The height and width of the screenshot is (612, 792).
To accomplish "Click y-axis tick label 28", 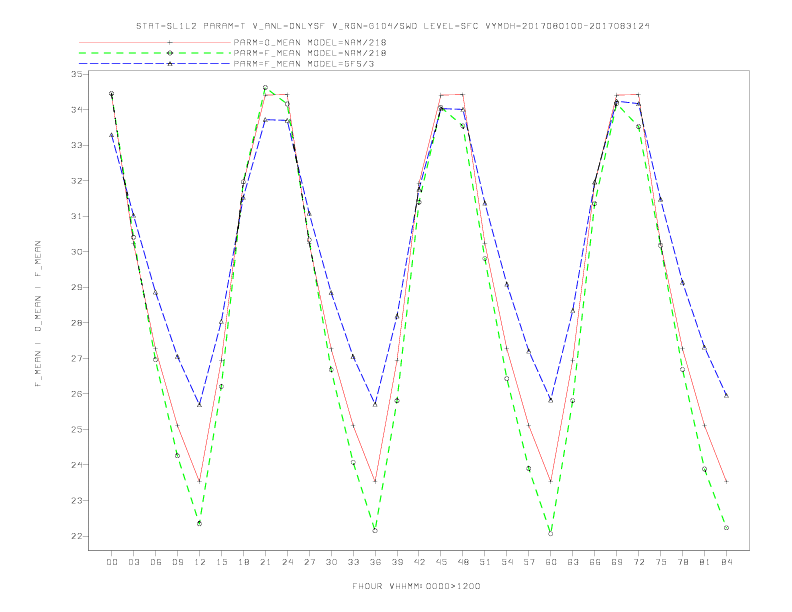I will (76, 323).
